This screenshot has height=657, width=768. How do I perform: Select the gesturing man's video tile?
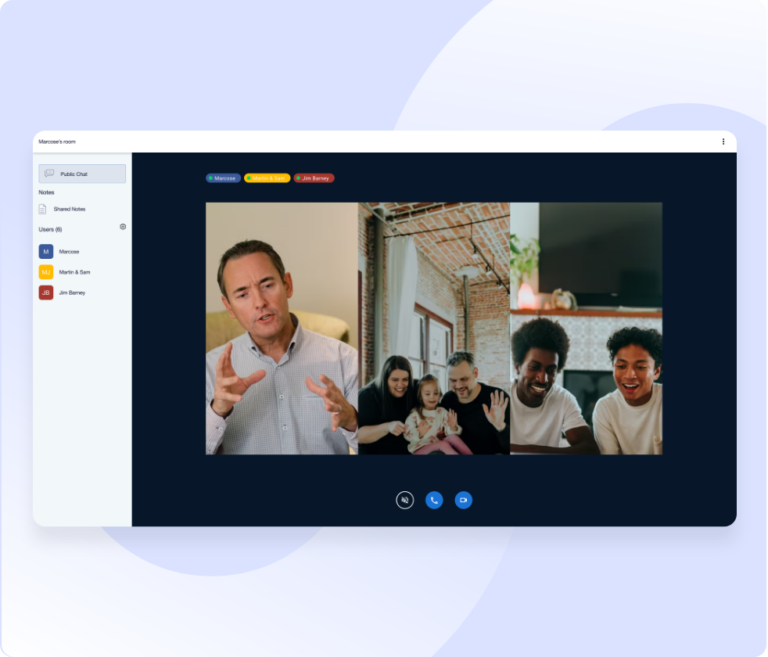point(282,328)
